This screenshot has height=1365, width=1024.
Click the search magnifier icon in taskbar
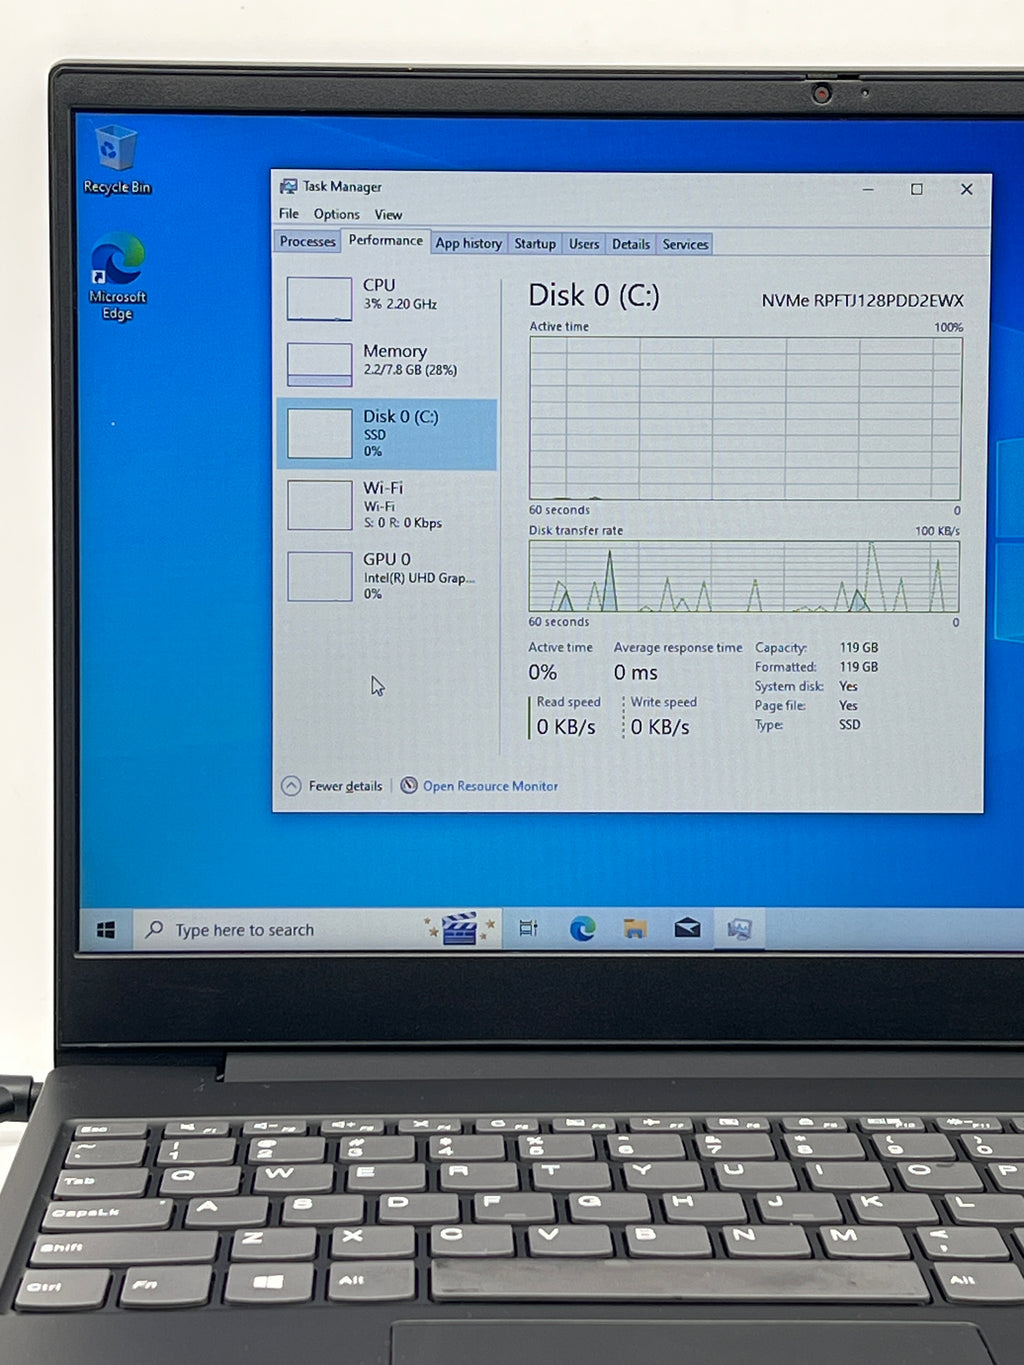point(154,929)
